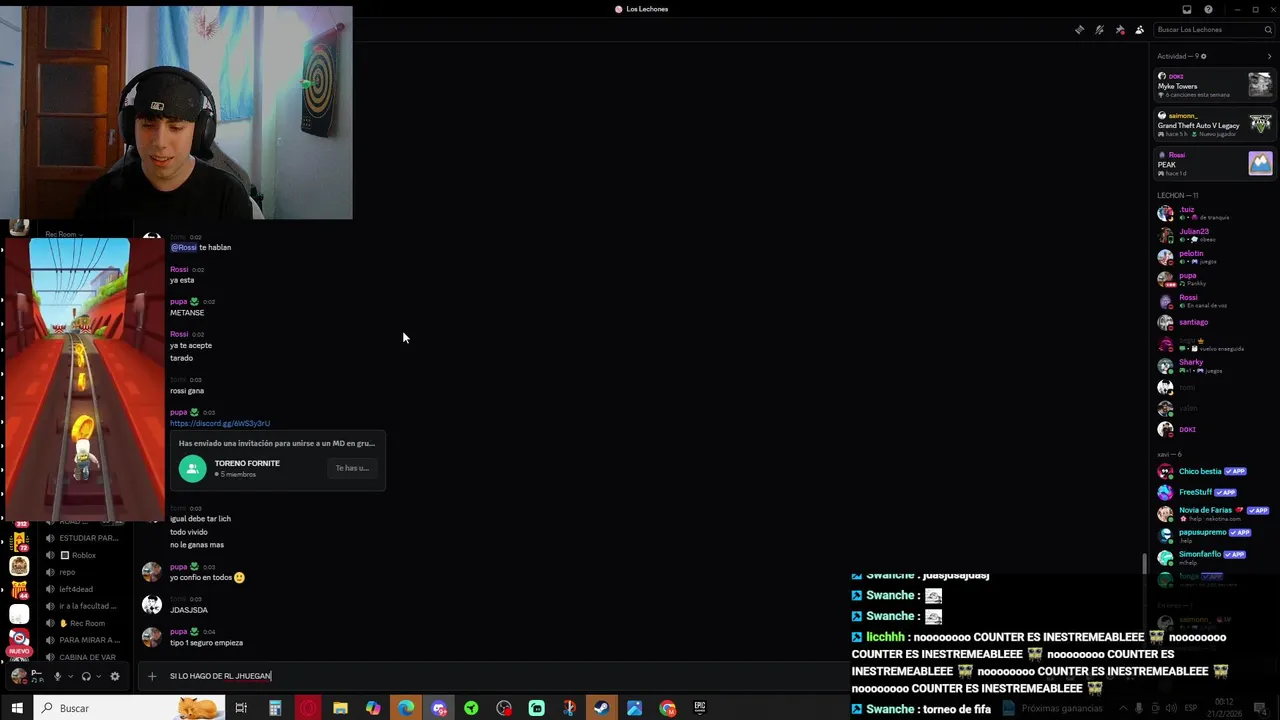Click the Windows taskbar Buscar search box

(130, 708)
